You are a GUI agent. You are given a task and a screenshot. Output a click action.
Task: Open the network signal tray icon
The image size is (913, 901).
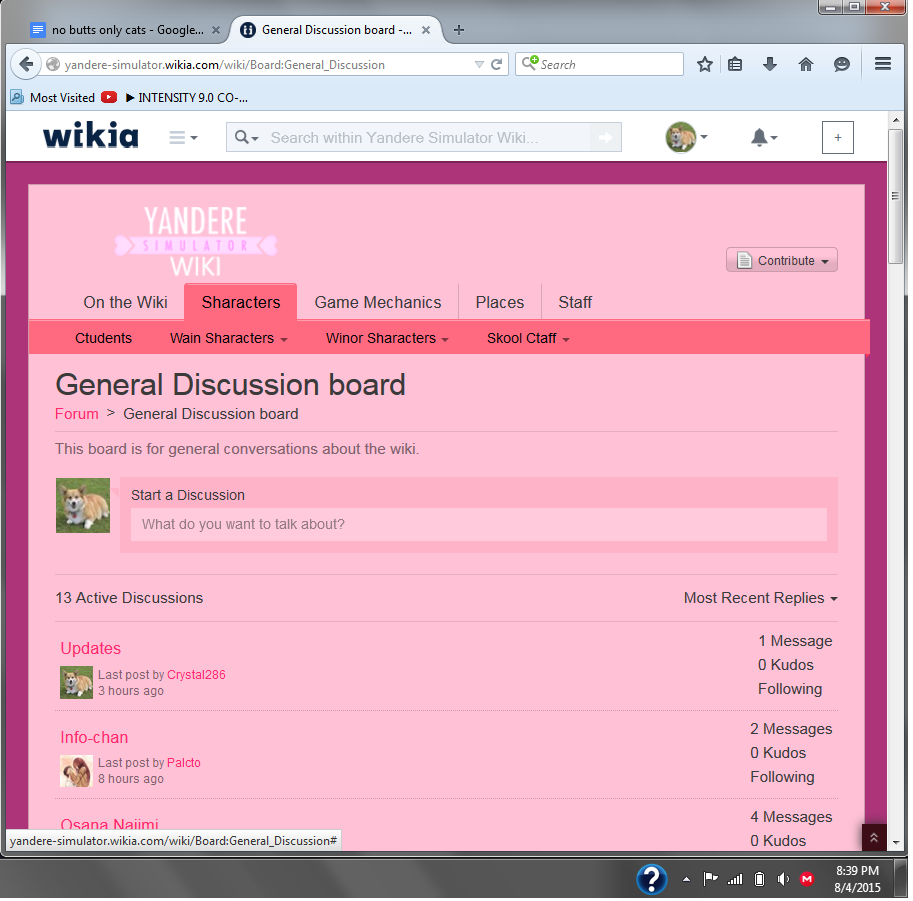click(x=735, y=879)
